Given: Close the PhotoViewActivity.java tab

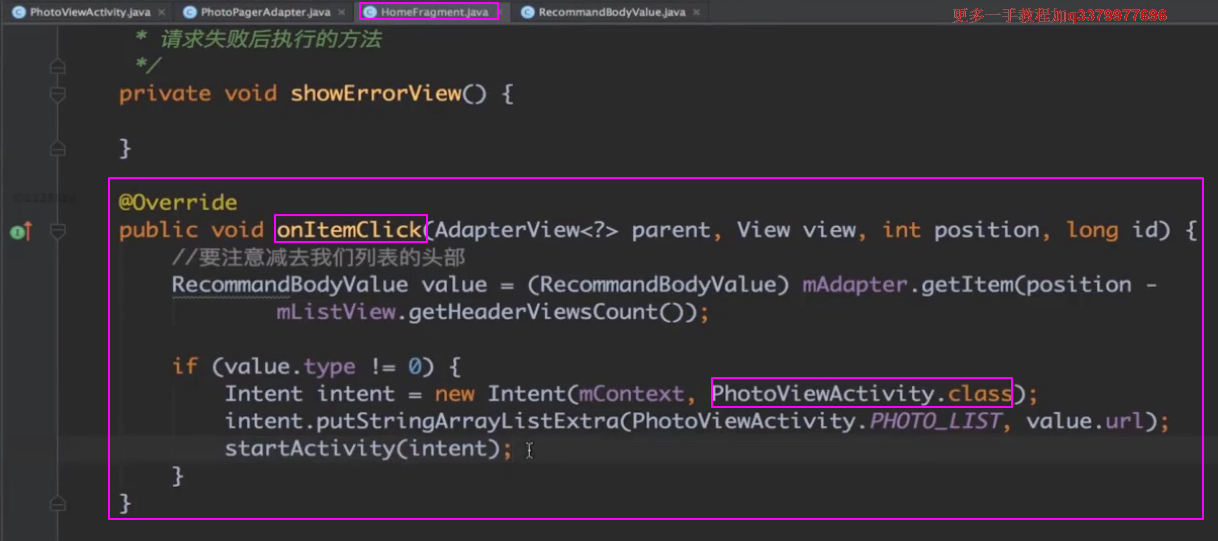Looking at the screenshot, I should tap(161, 13).
